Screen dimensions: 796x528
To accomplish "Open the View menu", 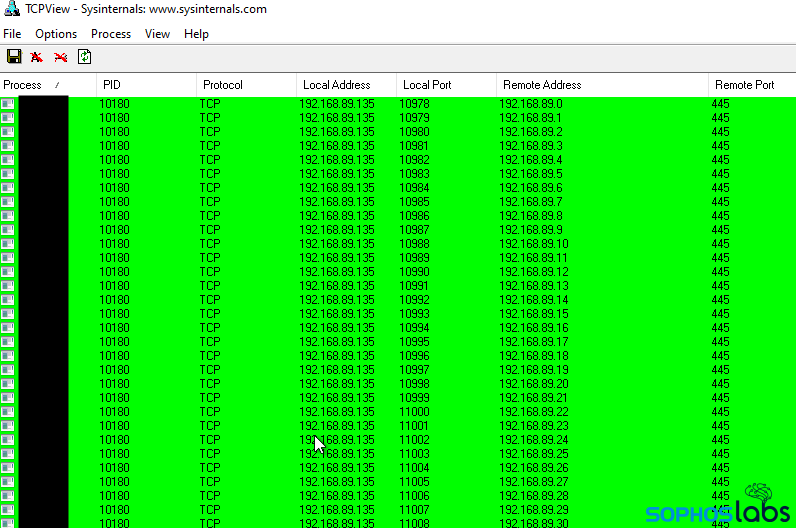I will [157, 34].
